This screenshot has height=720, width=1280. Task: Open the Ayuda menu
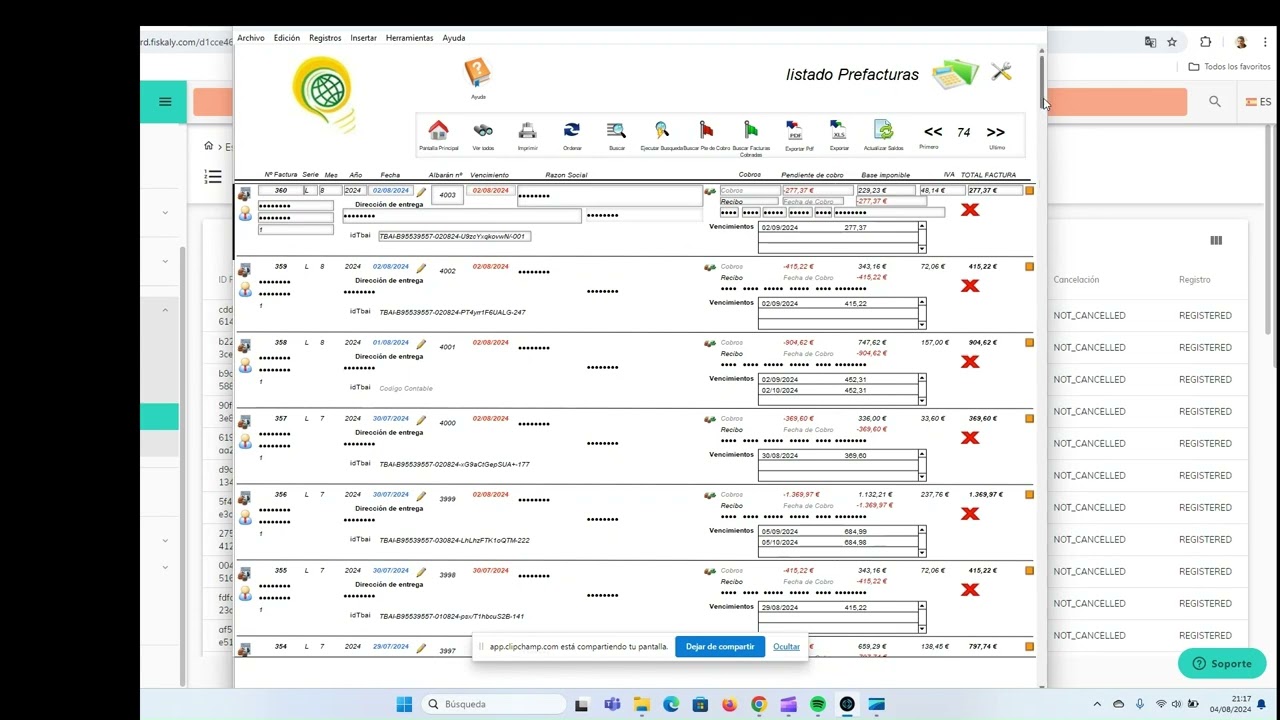click(454, 38)
